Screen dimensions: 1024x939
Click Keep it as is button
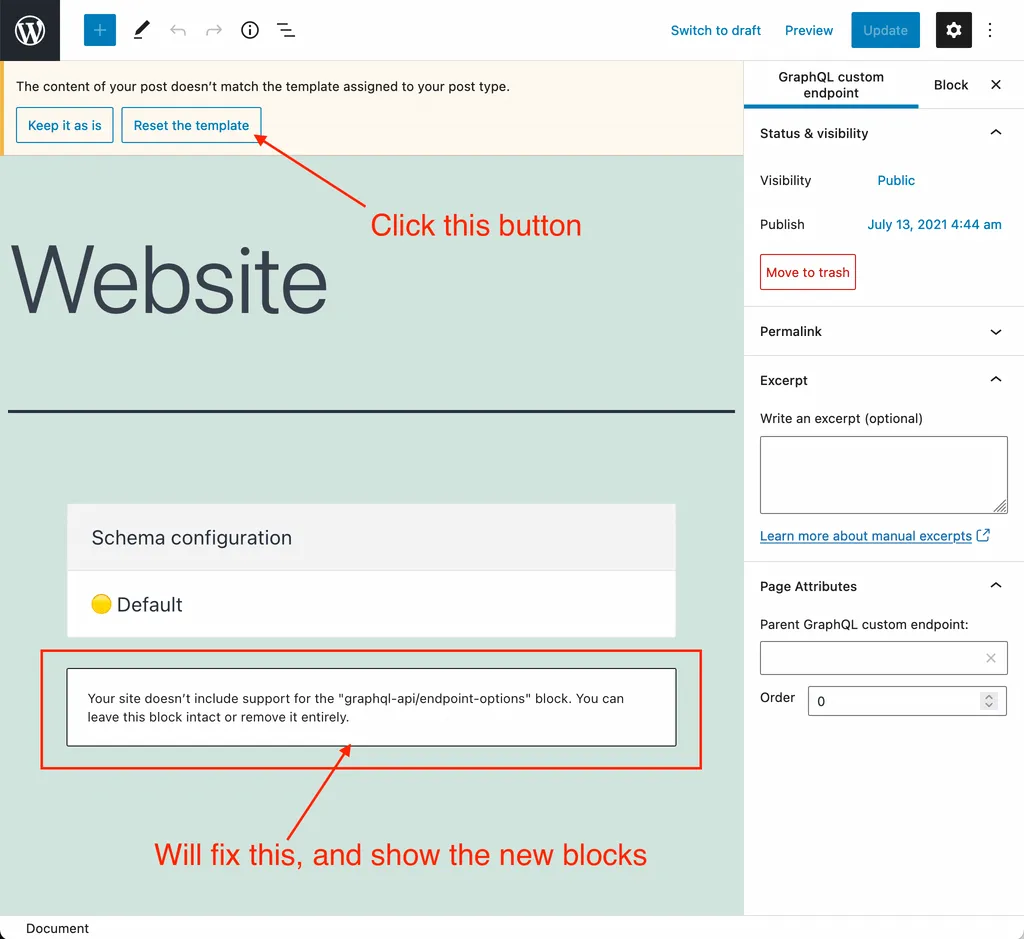pyautogui.click(x=65, y=125)
